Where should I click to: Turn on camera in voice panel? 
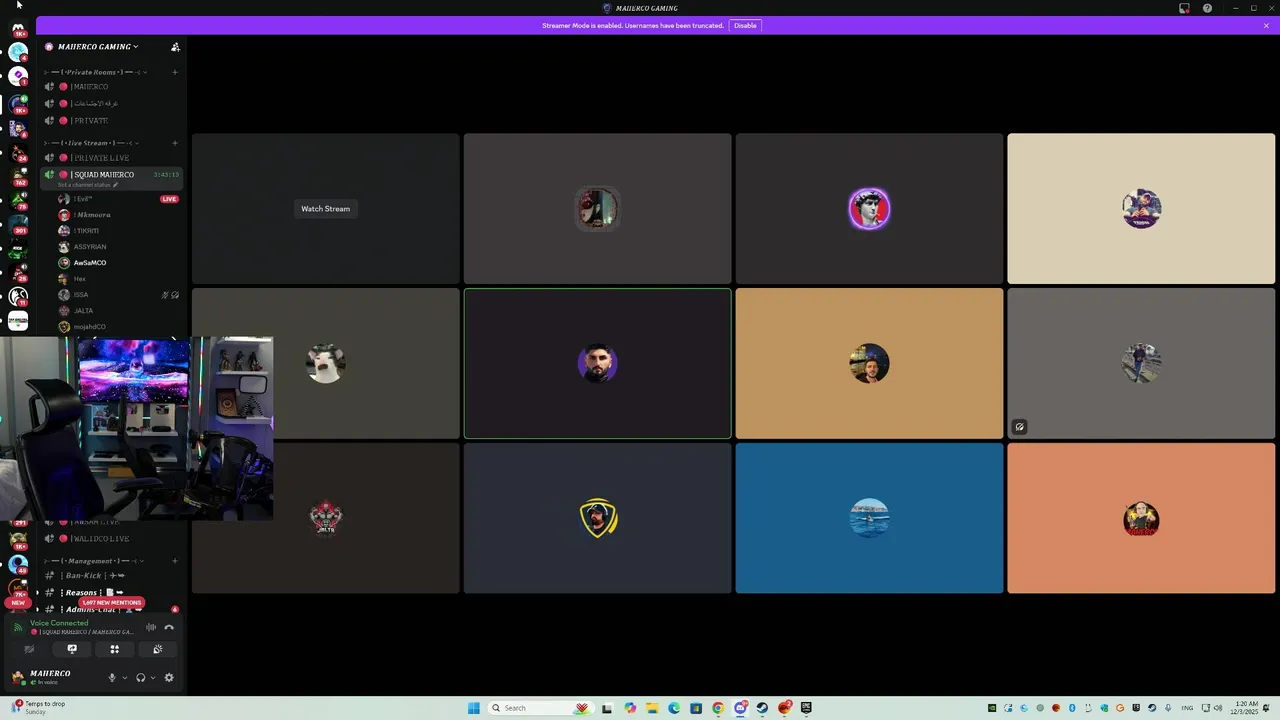click(x=29, y=650)
